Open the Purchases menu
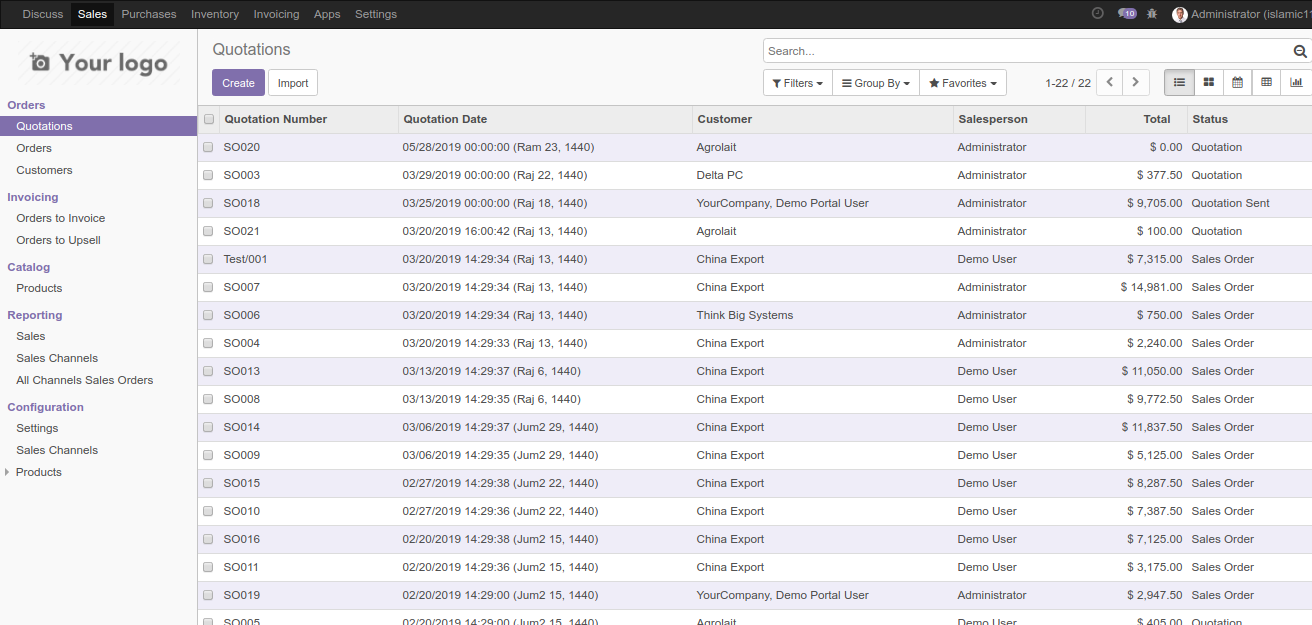Image resolution: width=1312 pixels, height=625 pixels. coord(149,14)
